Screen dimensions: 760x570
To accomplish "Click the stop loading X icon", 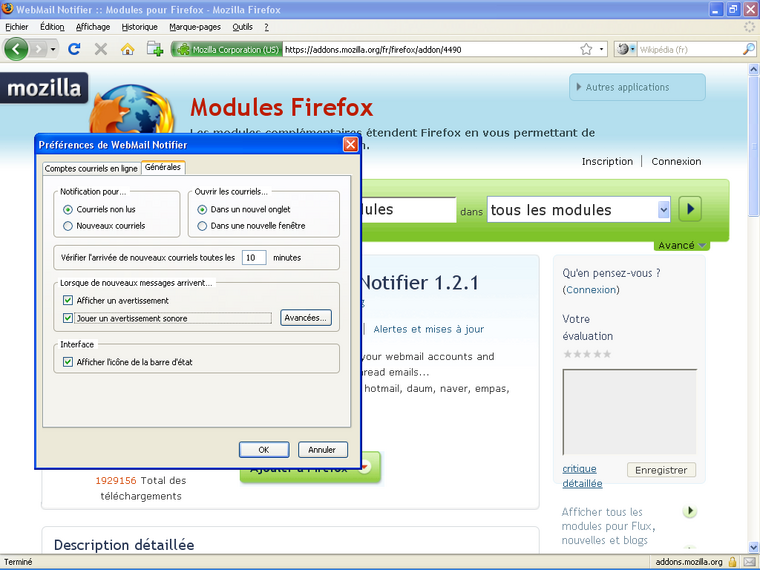I will 101,49.
